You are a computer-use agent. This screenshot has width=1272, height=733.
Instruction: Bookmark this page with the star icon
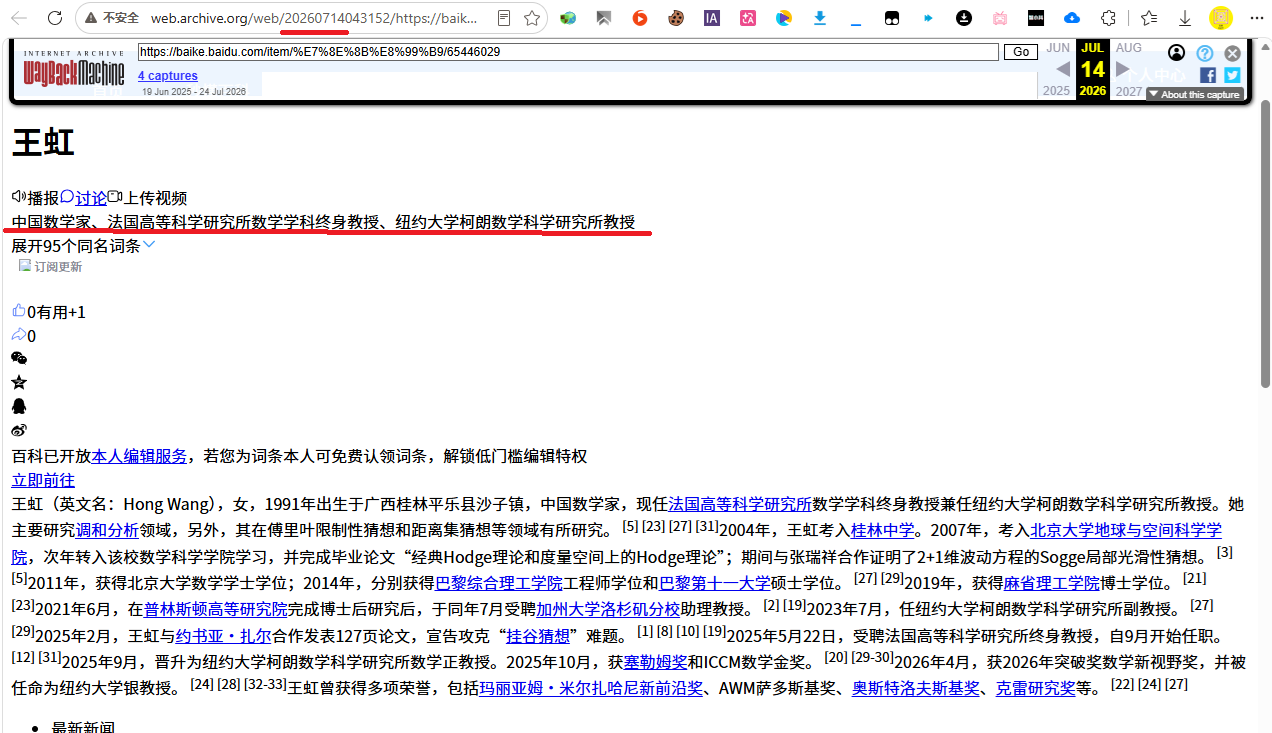(532, 18)
